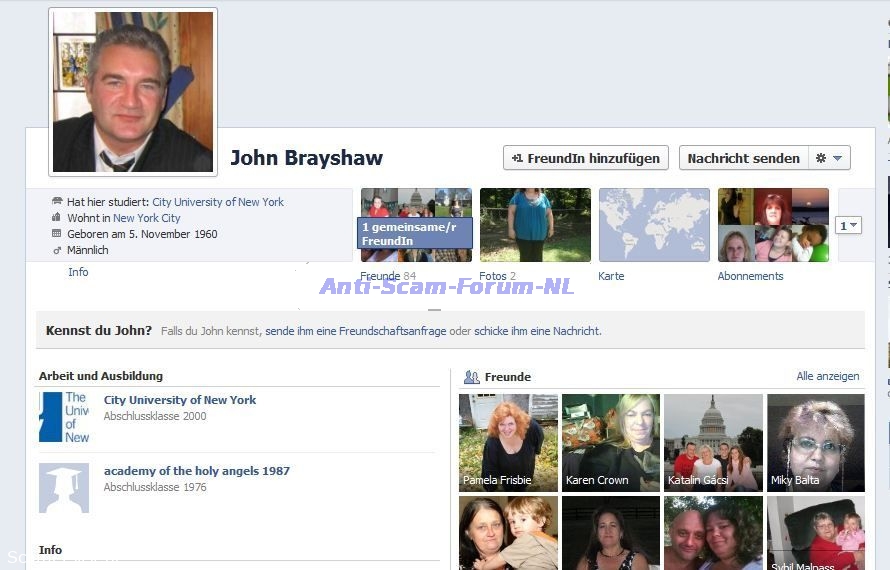Expand the dropdown numbered 1 beside Abonnements
The width and height of the screenshot is (890, 570).
pyautogui.click(x=848, y=226)
